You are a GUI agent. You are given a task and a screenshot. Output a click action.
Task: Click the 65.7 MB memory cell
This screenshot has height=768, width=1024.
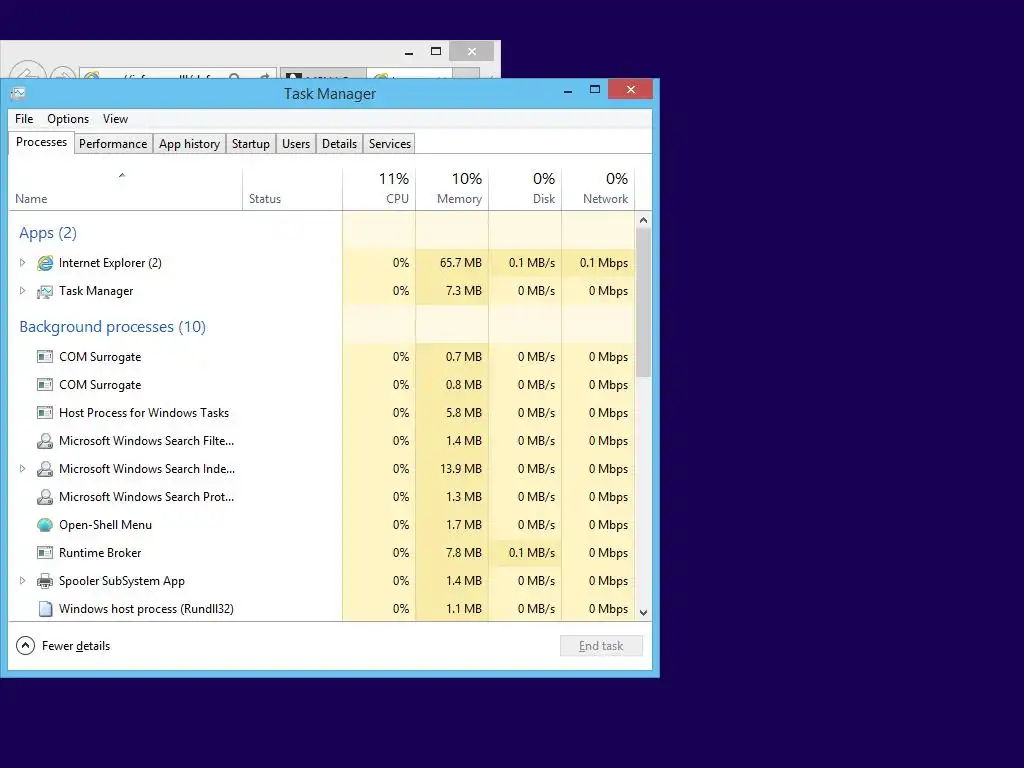tap(452, 263)
